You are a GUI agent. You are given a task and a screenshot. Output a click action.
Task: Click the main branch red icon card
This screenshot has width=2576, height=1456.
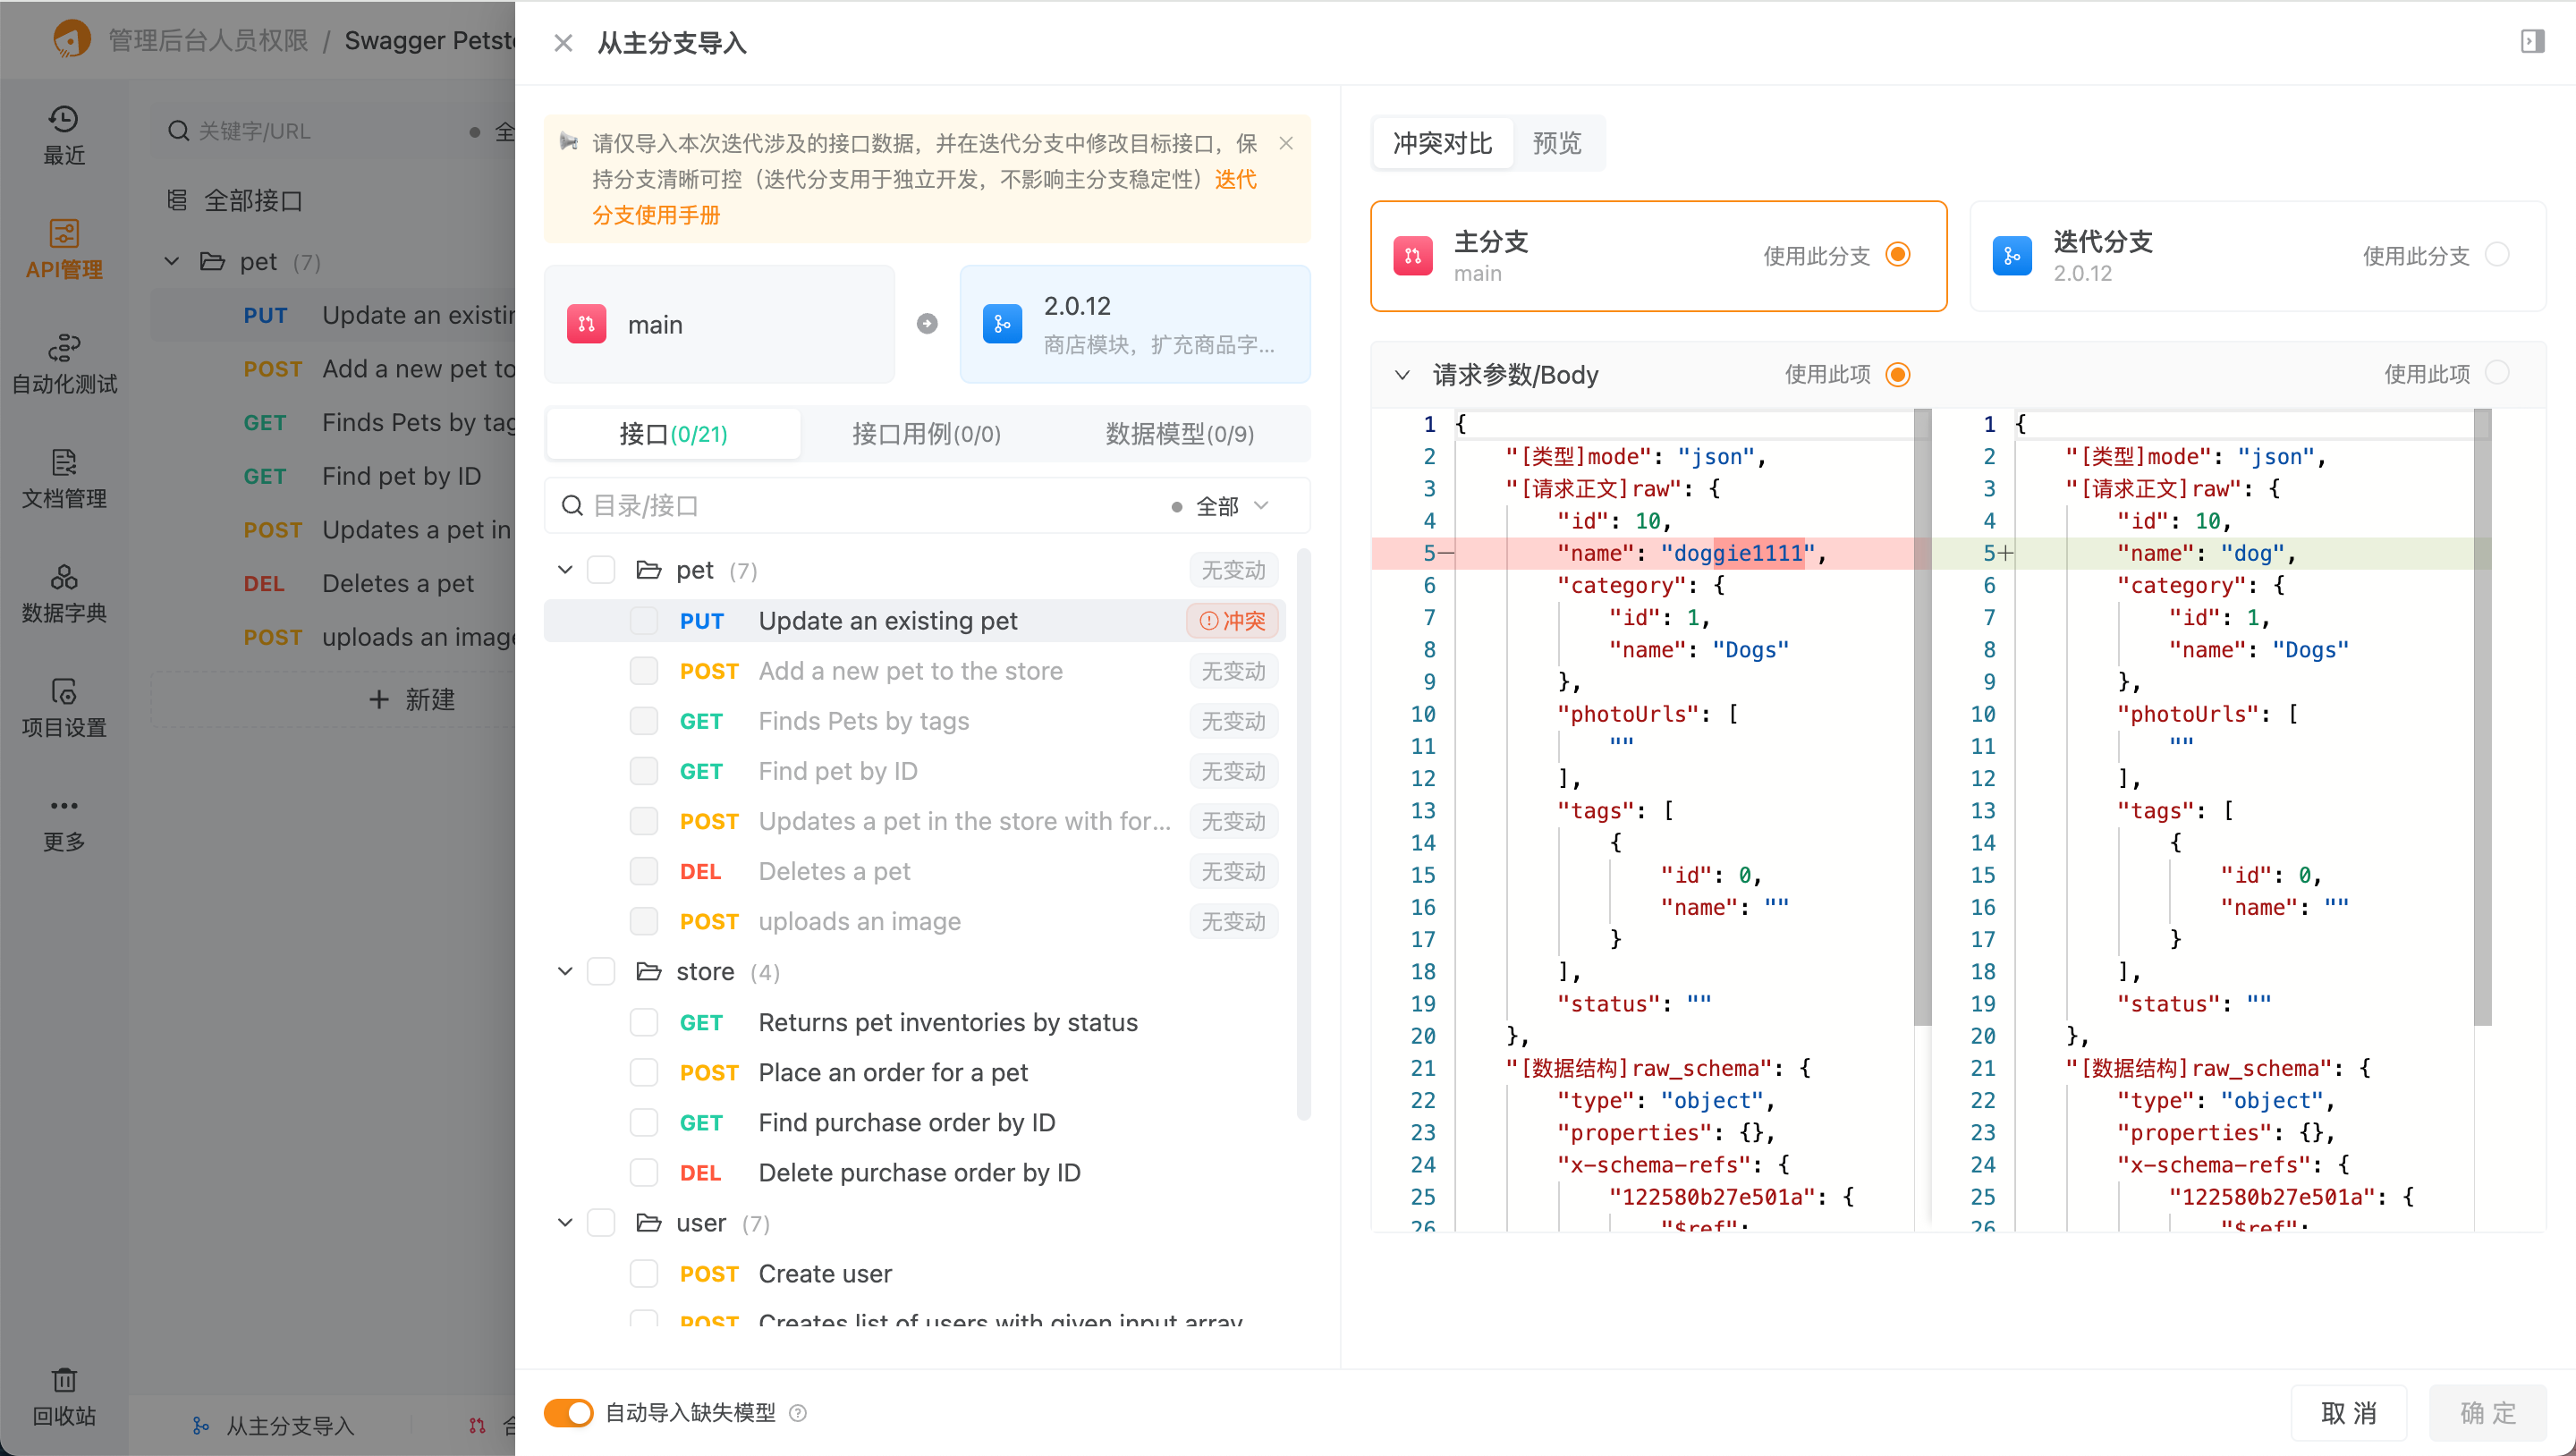[719, 324]
